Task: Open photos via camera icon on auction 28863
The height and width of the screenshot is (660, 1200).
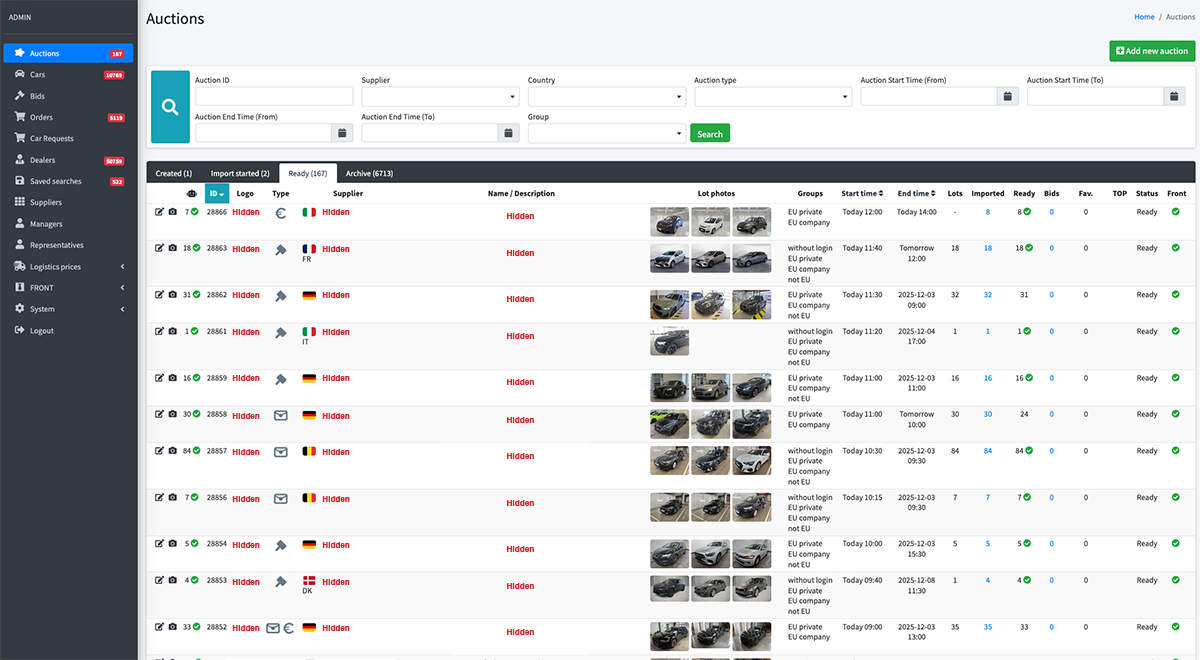Action: [171, 248]
